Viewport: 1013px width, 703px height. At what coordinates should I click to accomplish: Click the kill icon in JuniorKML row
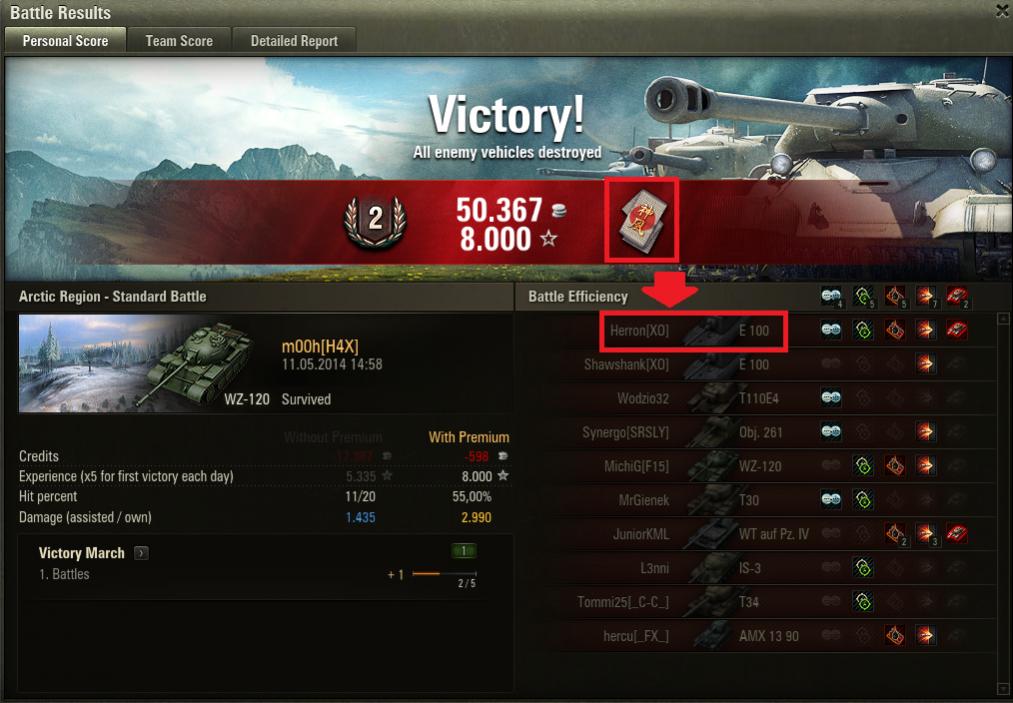click(x=957, y=533)
